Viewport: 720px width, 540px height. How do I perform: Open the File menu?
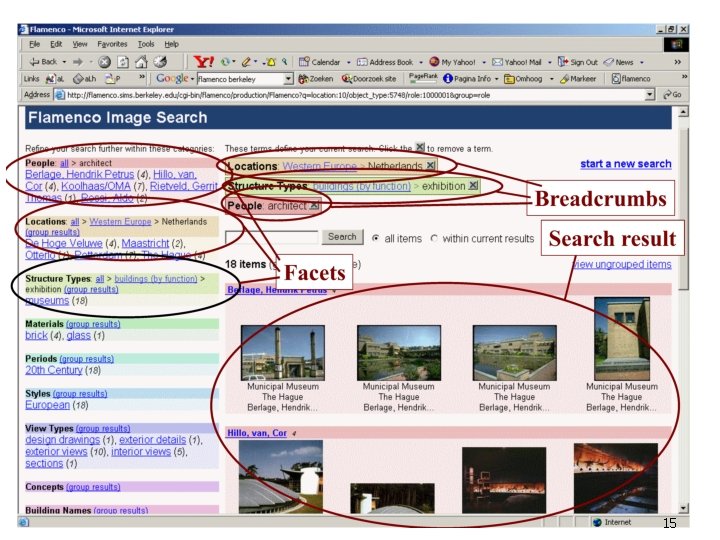pyautogui.click(x=34, y=44)
